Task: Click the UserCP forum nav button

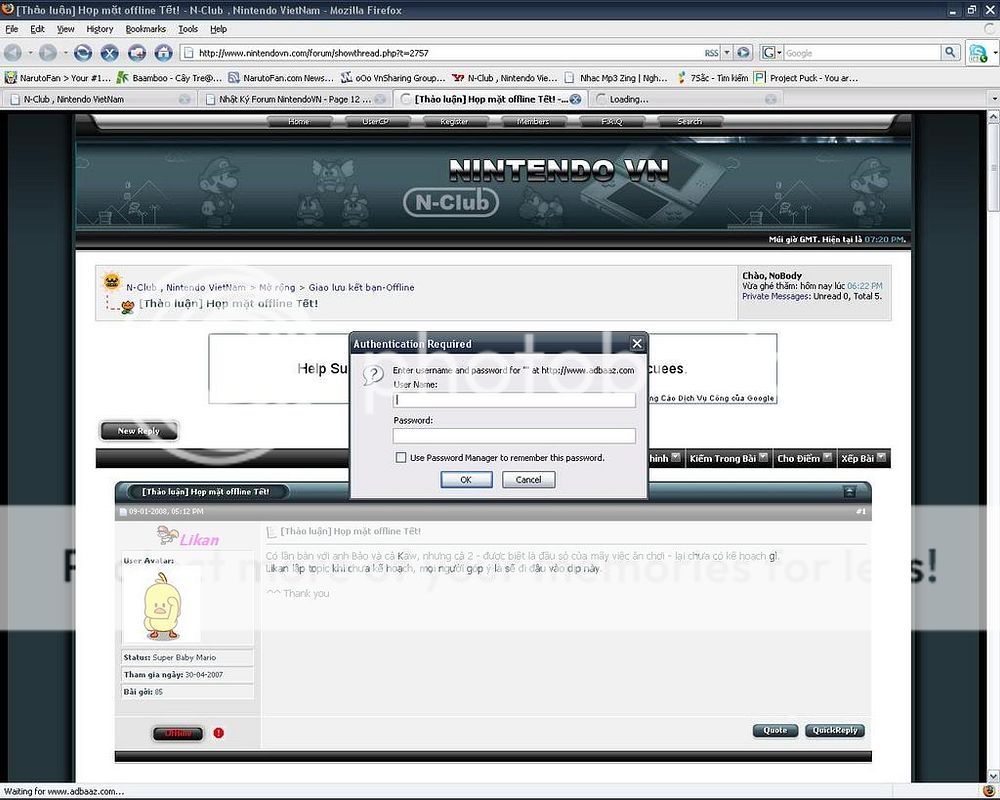Action: tap(376, 121)
